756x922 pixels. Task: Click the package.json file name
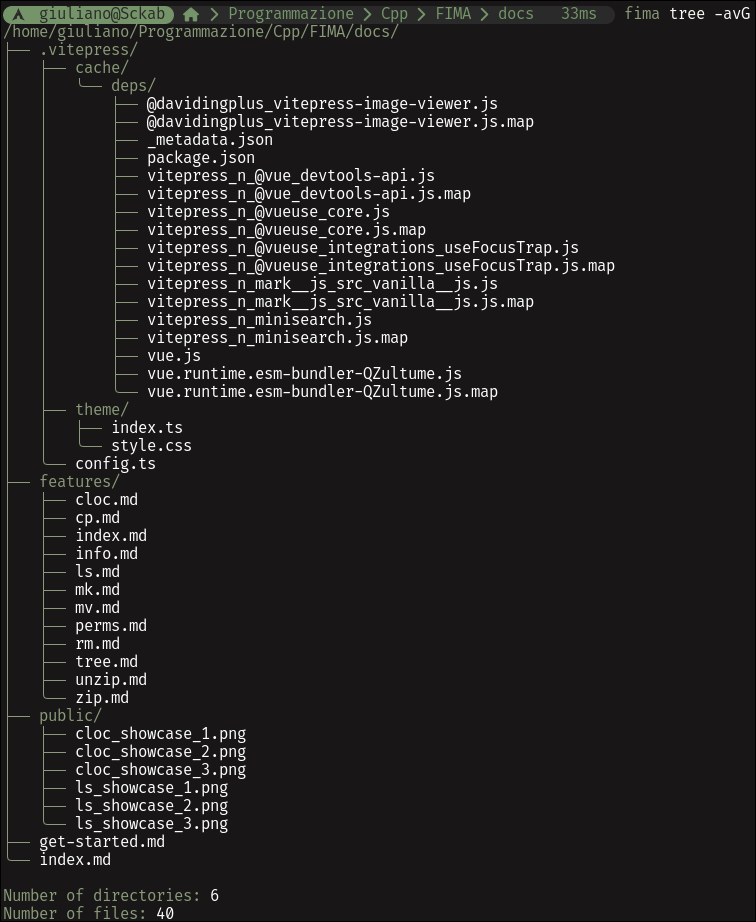pos(201,158)
